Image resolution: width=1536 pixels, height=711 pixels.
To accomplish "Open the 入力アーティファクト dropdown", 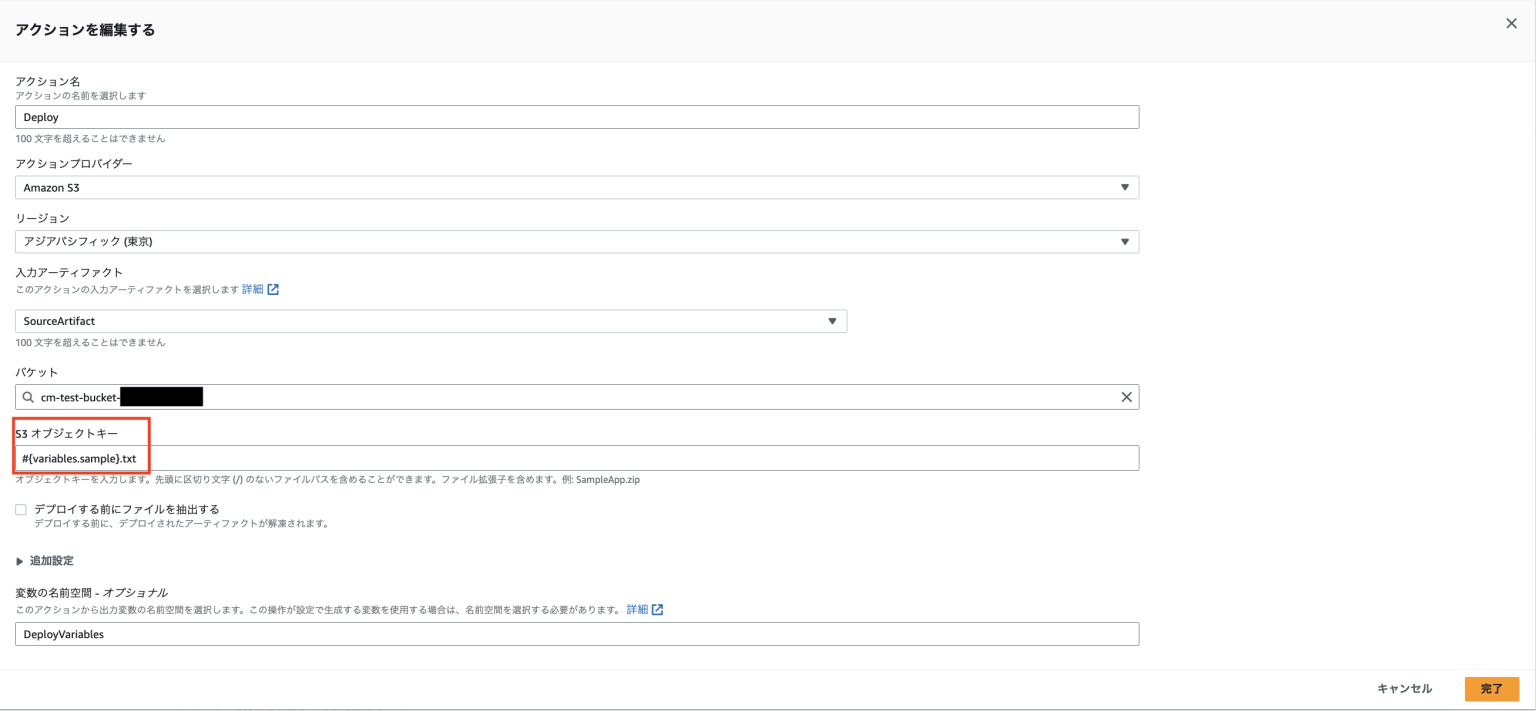I will click(x=430, y=320).
